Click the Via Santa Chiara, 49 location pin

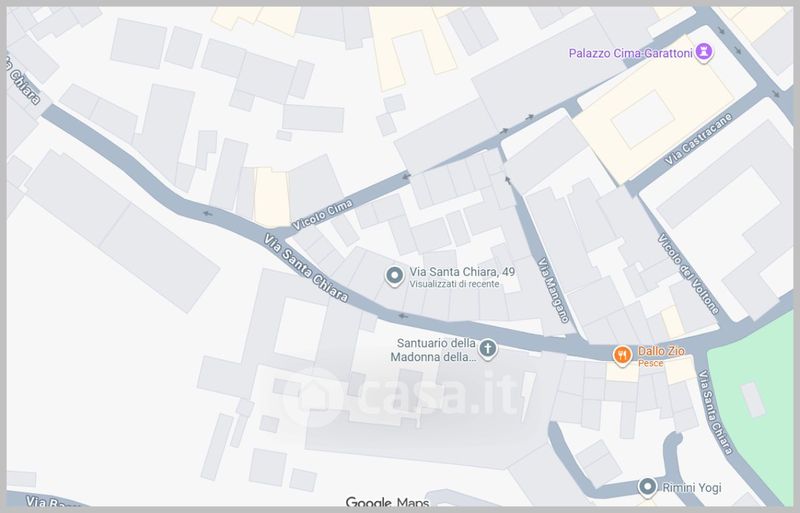tap(394, 276)
